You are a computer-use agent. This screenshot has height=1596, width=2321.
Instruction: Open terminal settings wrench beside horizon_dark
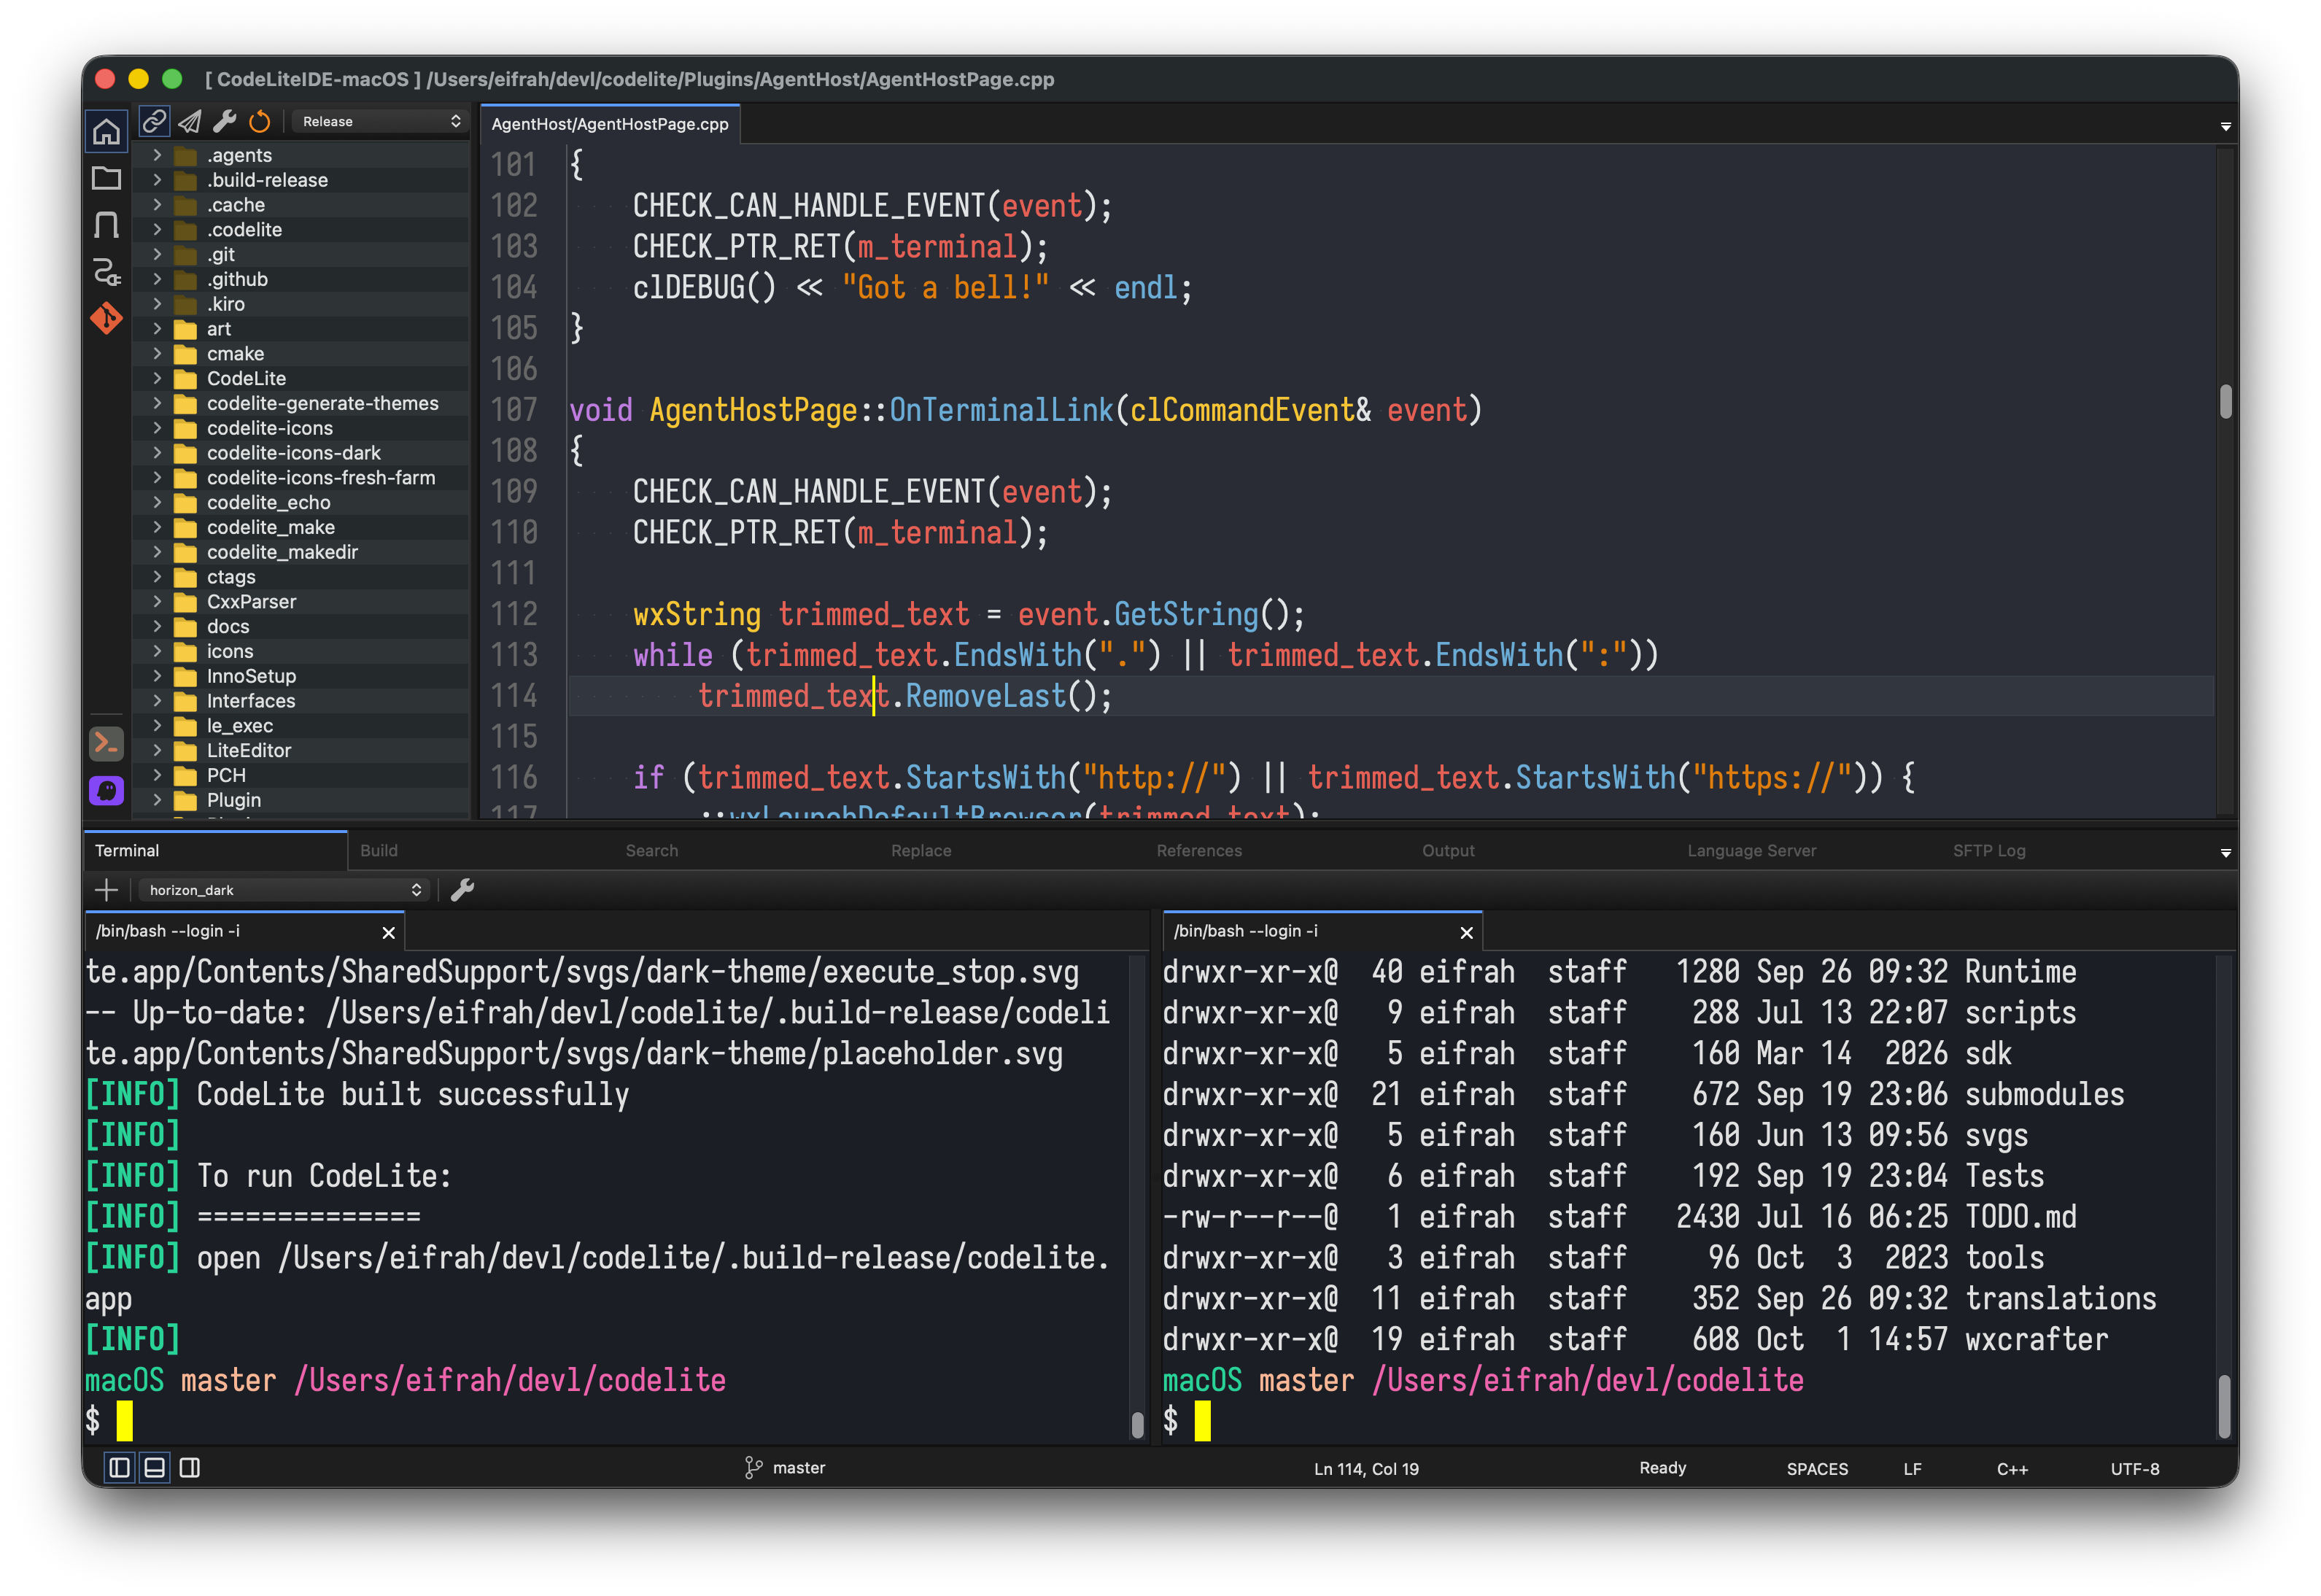click(461, 889)
